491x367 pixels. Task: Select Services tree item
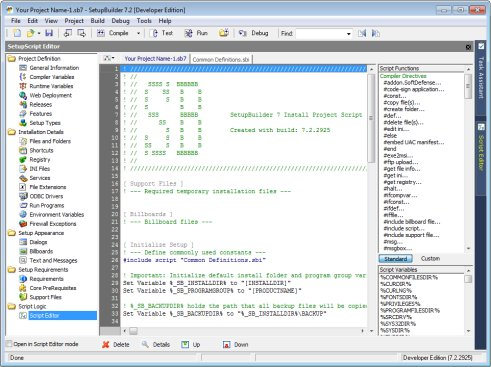click(x=40, y=178)
